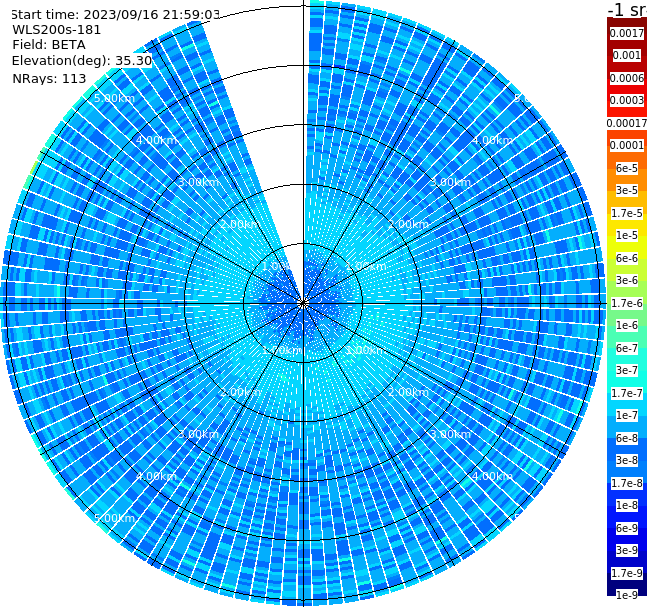The image size is (647, 607).
Task: Click the 6e-5 colorbar label
Action: tap(627, 168)
